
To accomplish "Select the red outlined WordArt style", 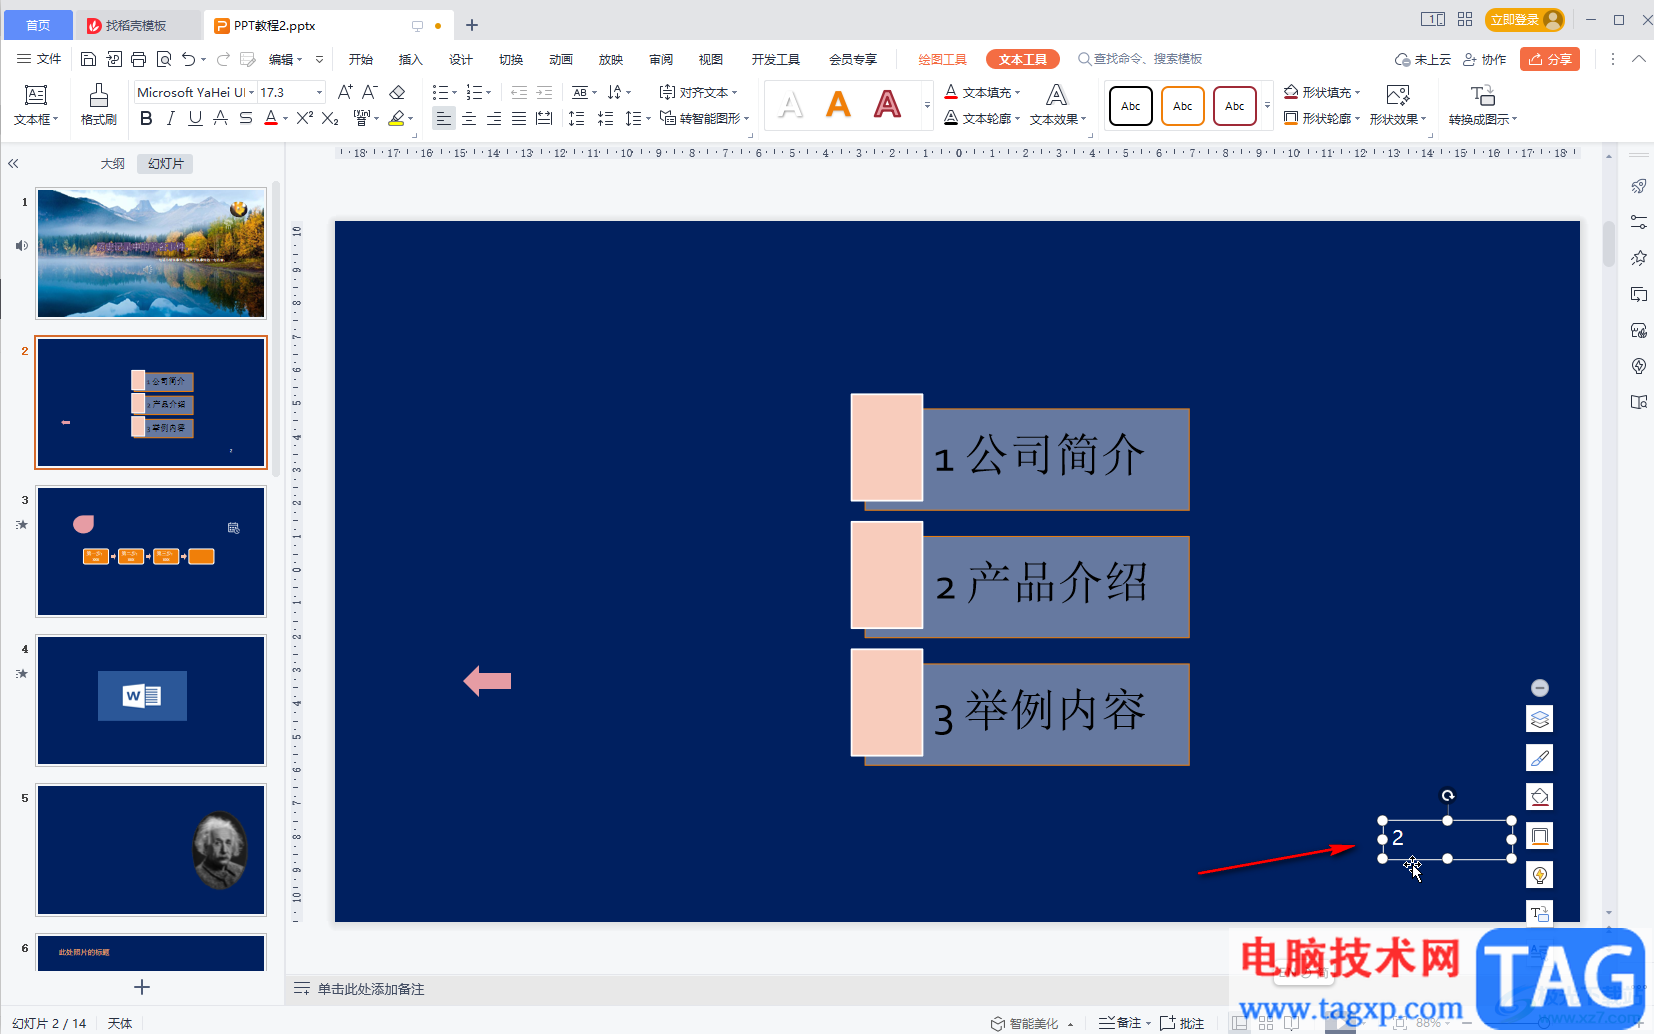I will [x=887, y=104].
